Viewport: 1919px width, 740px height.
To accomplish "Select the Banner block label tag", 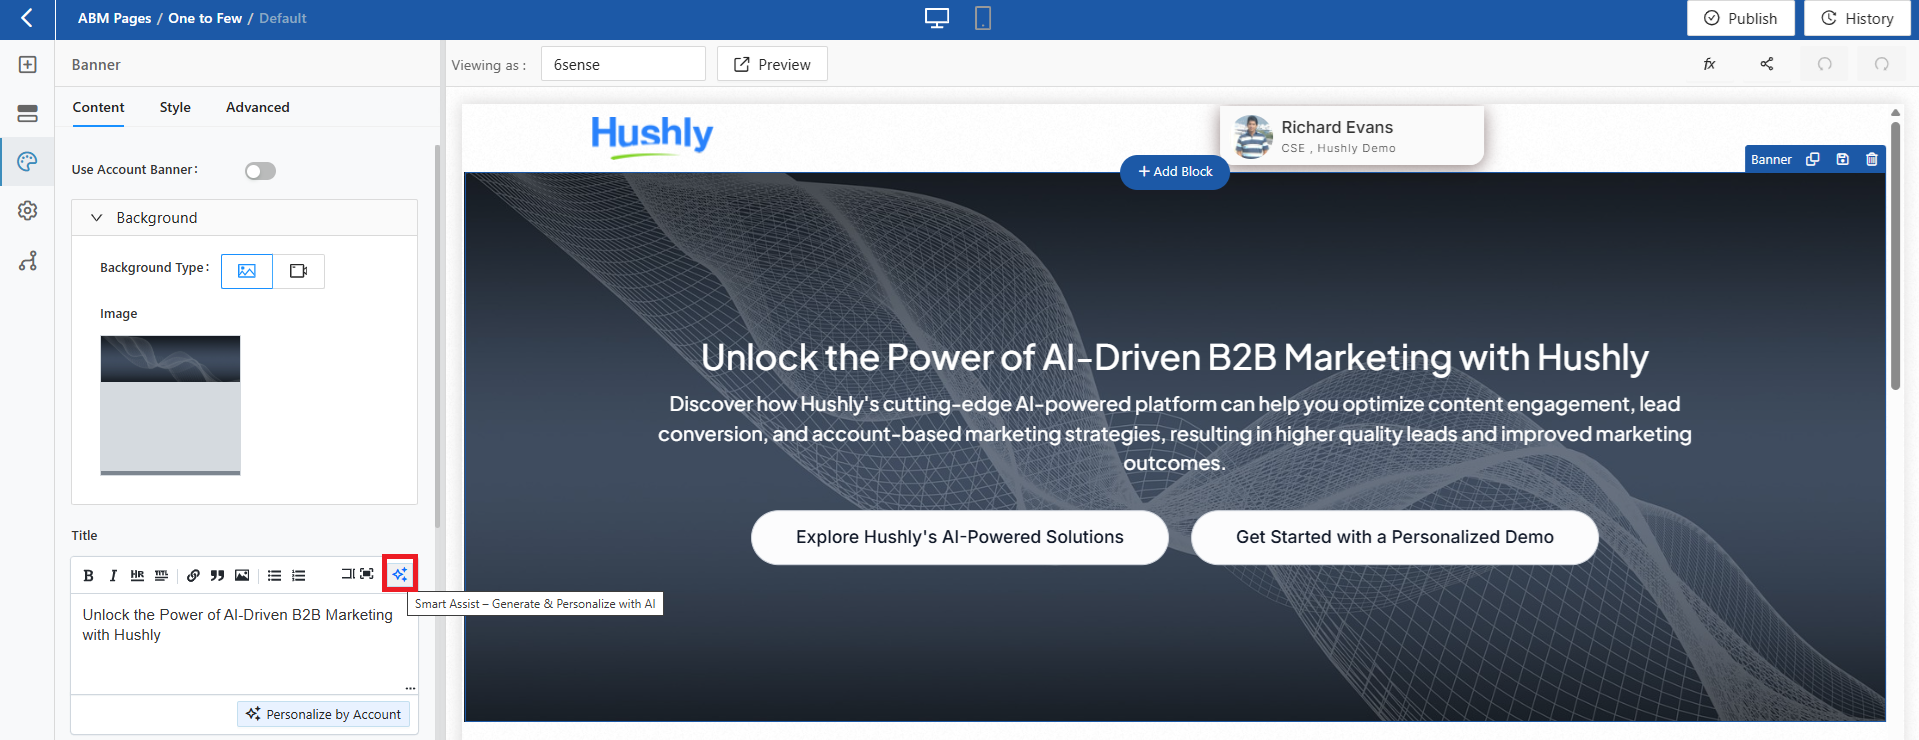I will pyautogui.click(x=1771, y=159).
